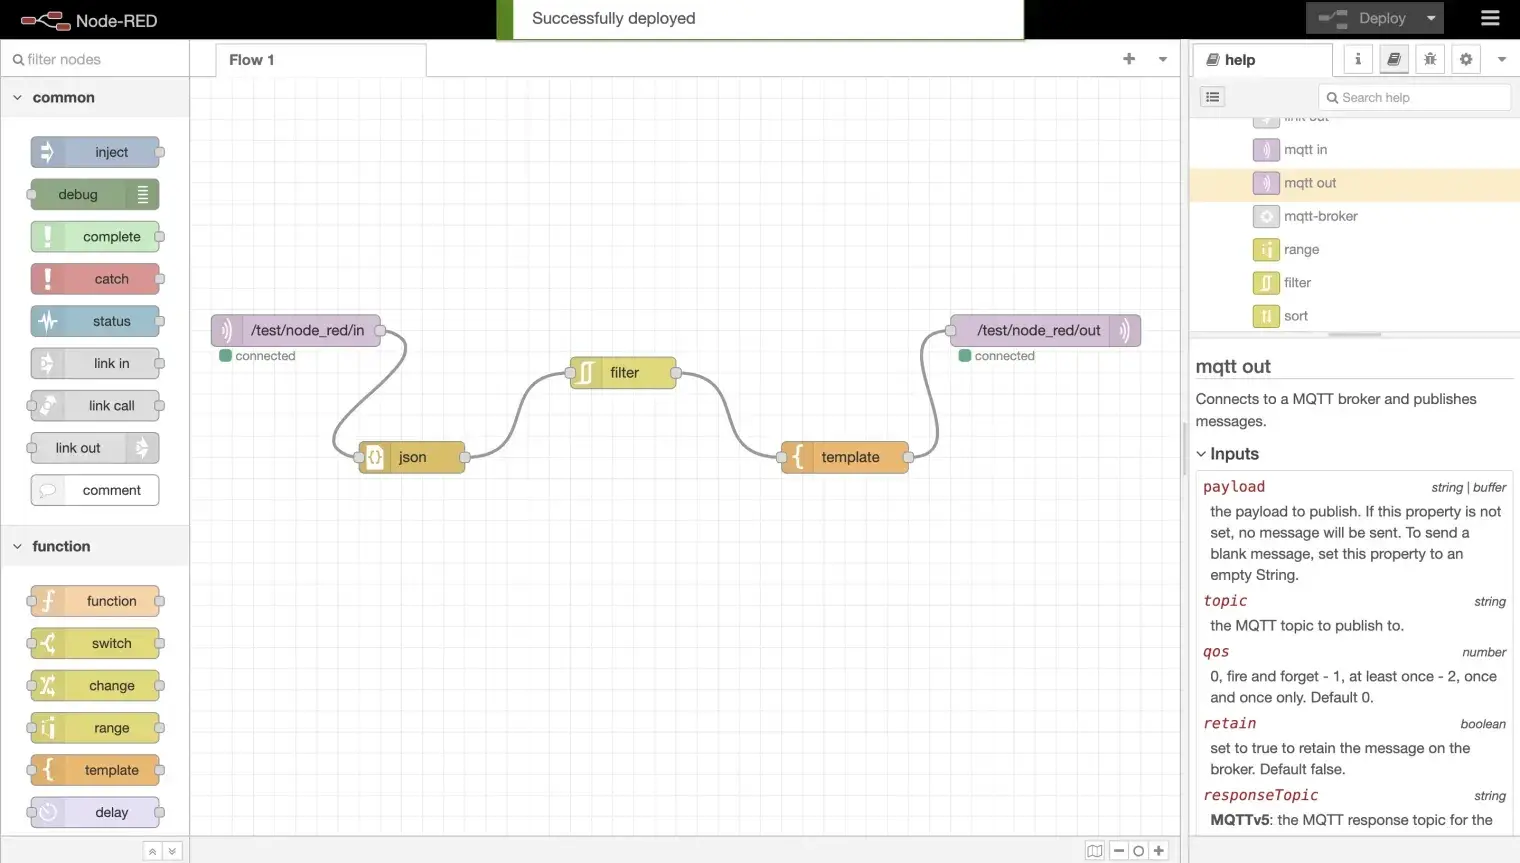Click the Search help input field
Image resolution: width=1520 pixels, height=863 pixels.
point(1414,97)
